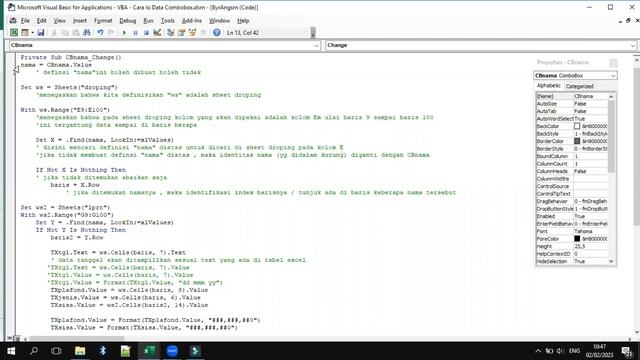Click the toolbar options overflow arrow
Image resolution: width=640 pixels, height=360 pixels.
point(313,33)
